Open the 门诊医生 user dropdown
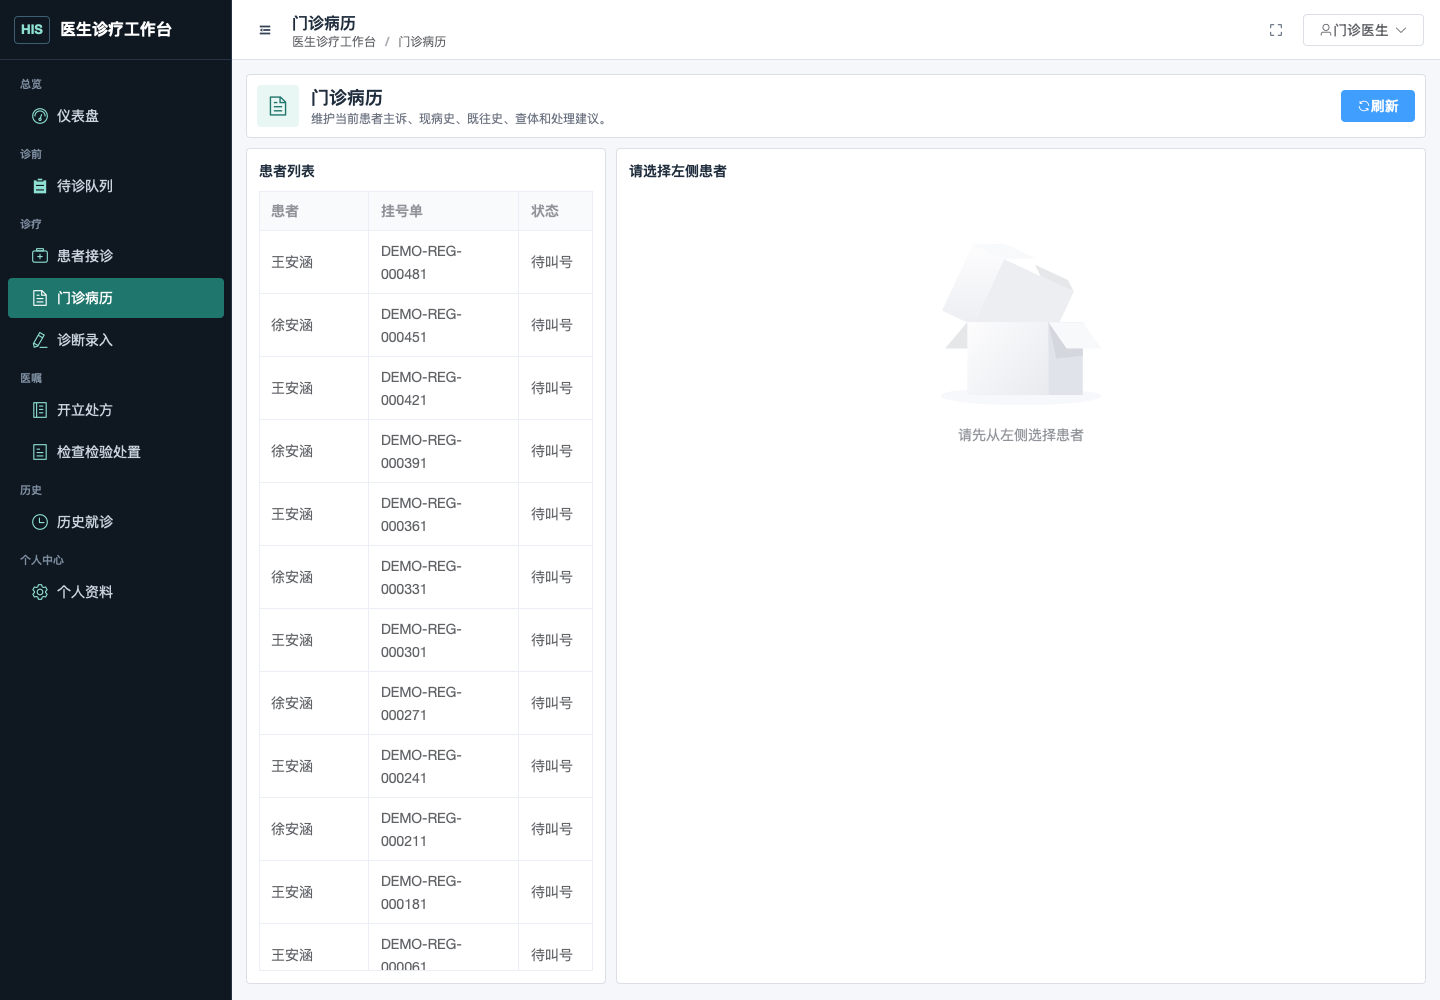Image resolution: width=1440 pixels, height=1000 pixels. click(x=1363, y=30)
